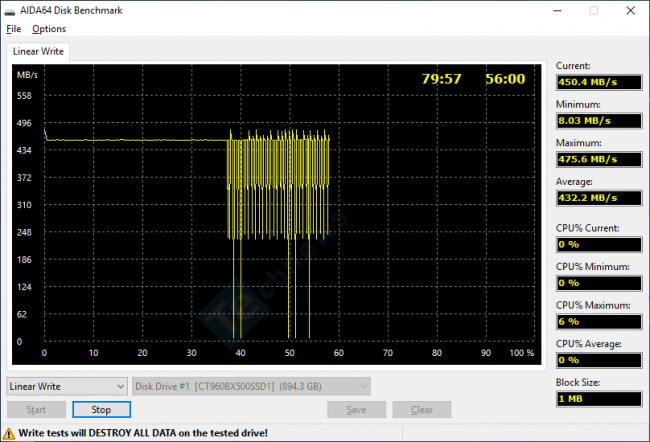The width and height of the screenshot is (650, 442).
Task: Click the 100 % label on graph axis
Action: tap(521, 353)
